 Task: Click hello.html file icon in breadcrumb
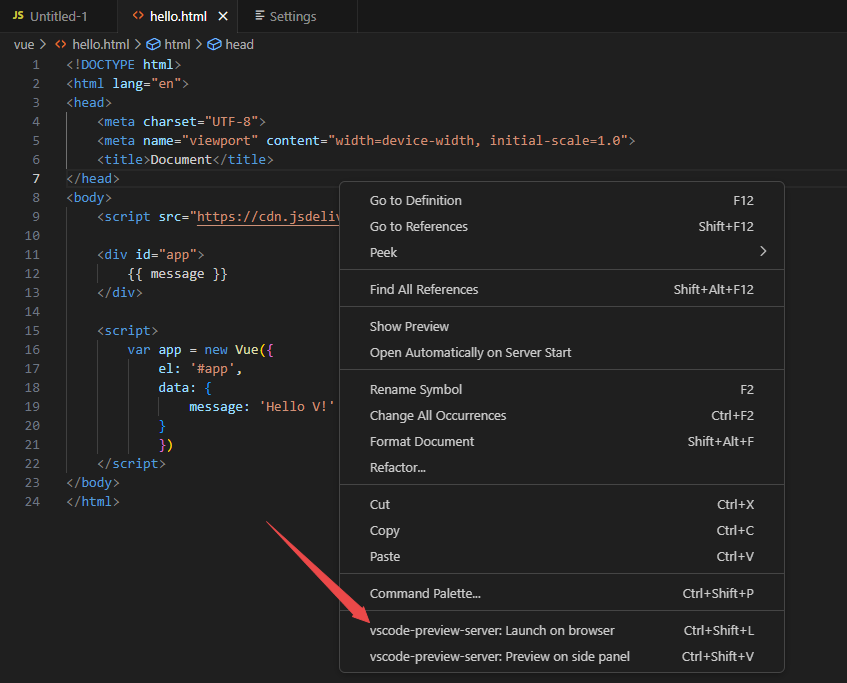point(60,44)
